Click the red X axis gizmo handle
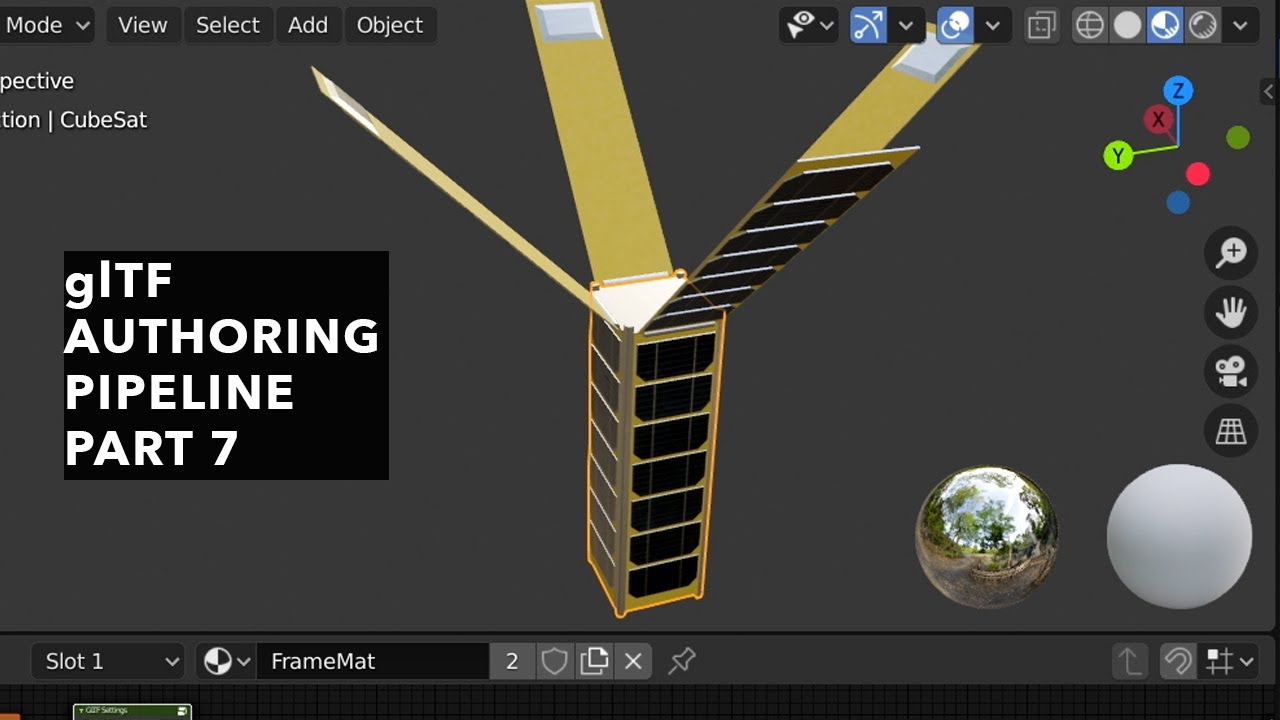The height and width of the screenshot is (720, 1280). pos(1158,120)
